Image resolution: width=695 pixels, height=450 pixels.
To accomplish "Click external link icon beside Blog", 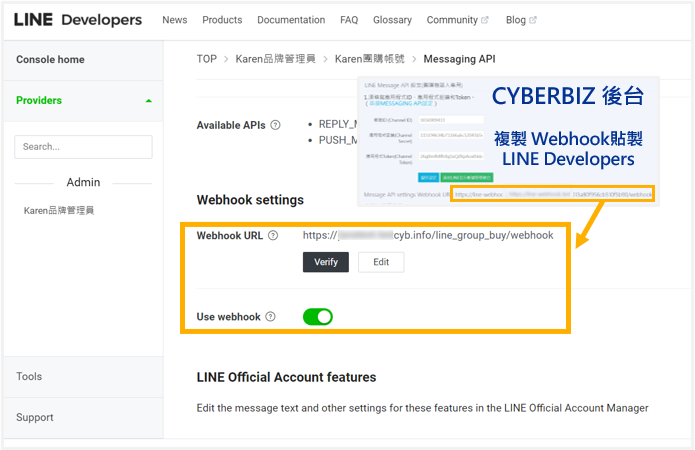I will [x=533, y=20].
